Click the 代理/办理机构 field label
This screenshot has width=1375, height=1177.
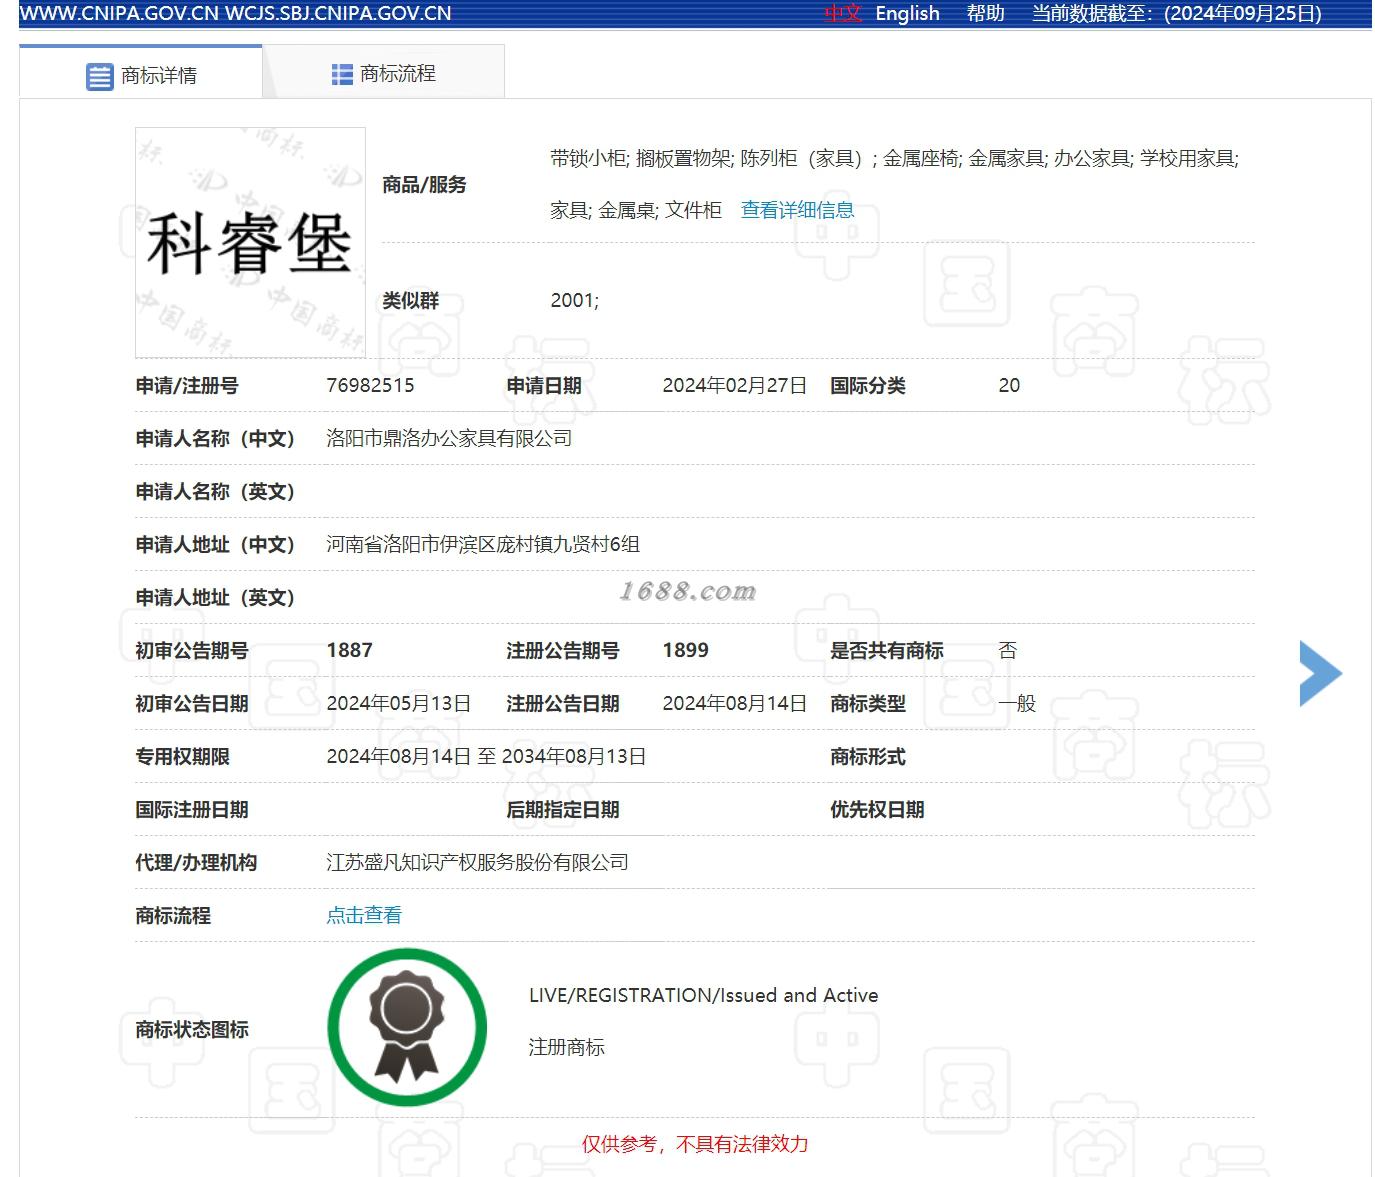(196, 862)
